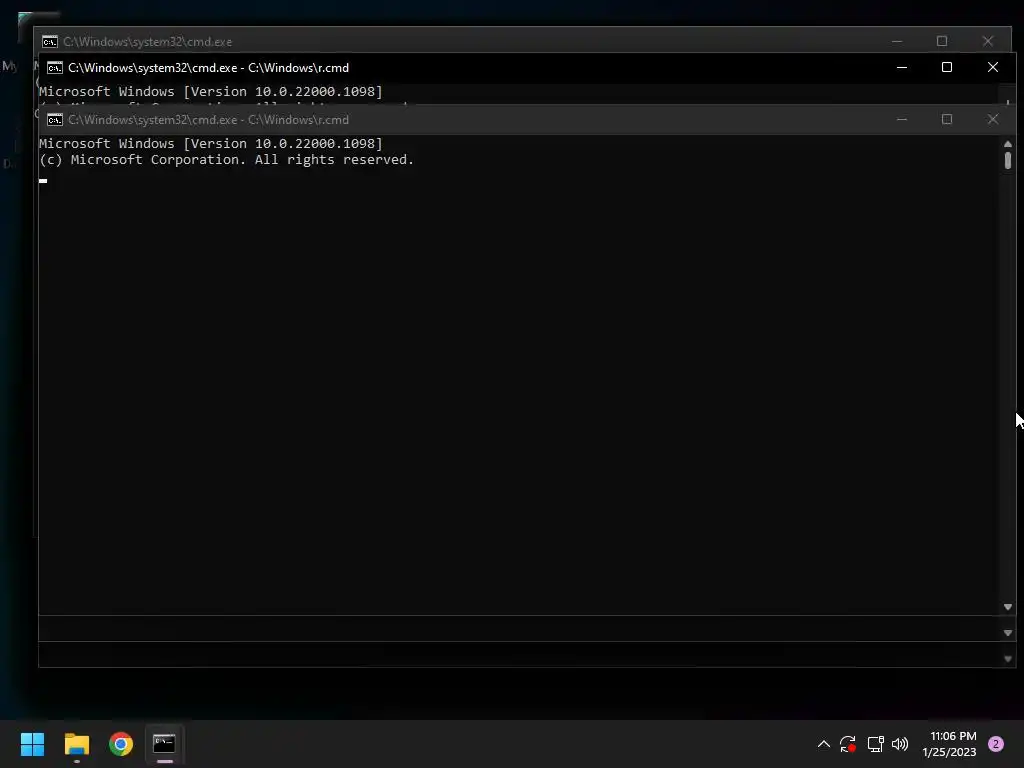Click the front window's scrollbar down arrow
This screenshot has width=1024, height=768.
tap(1008, 607)
